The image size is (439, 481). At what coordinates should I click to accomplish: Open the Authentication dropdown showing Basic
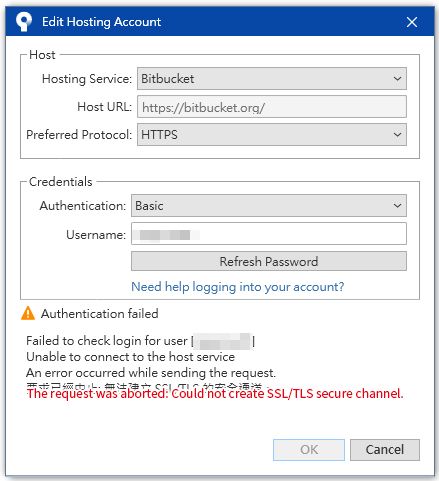[x=269, y=206]
